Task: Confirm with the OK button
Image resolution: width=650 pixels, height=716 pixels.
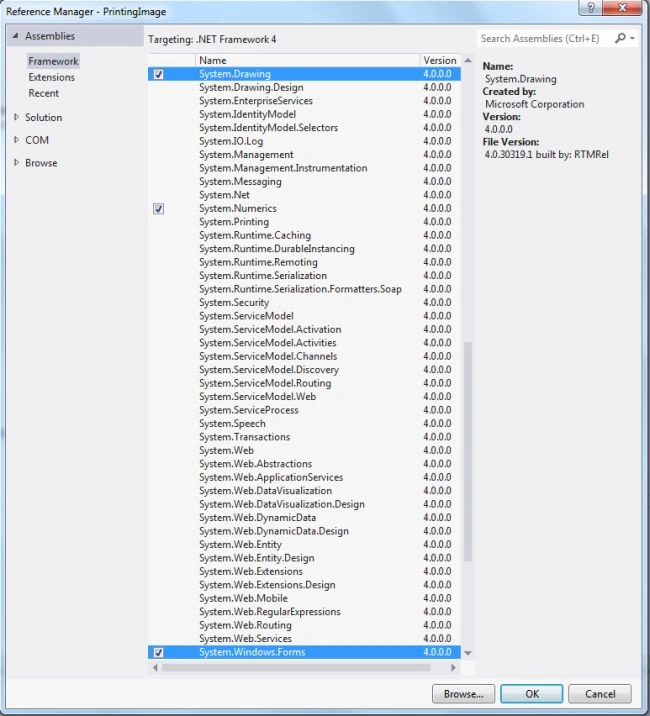Action: pos(532,694)
